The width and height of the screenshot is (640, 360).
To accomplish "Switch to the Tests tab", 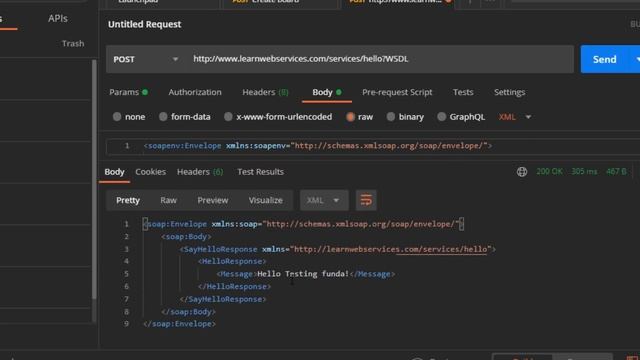I will tap(463, 92).
